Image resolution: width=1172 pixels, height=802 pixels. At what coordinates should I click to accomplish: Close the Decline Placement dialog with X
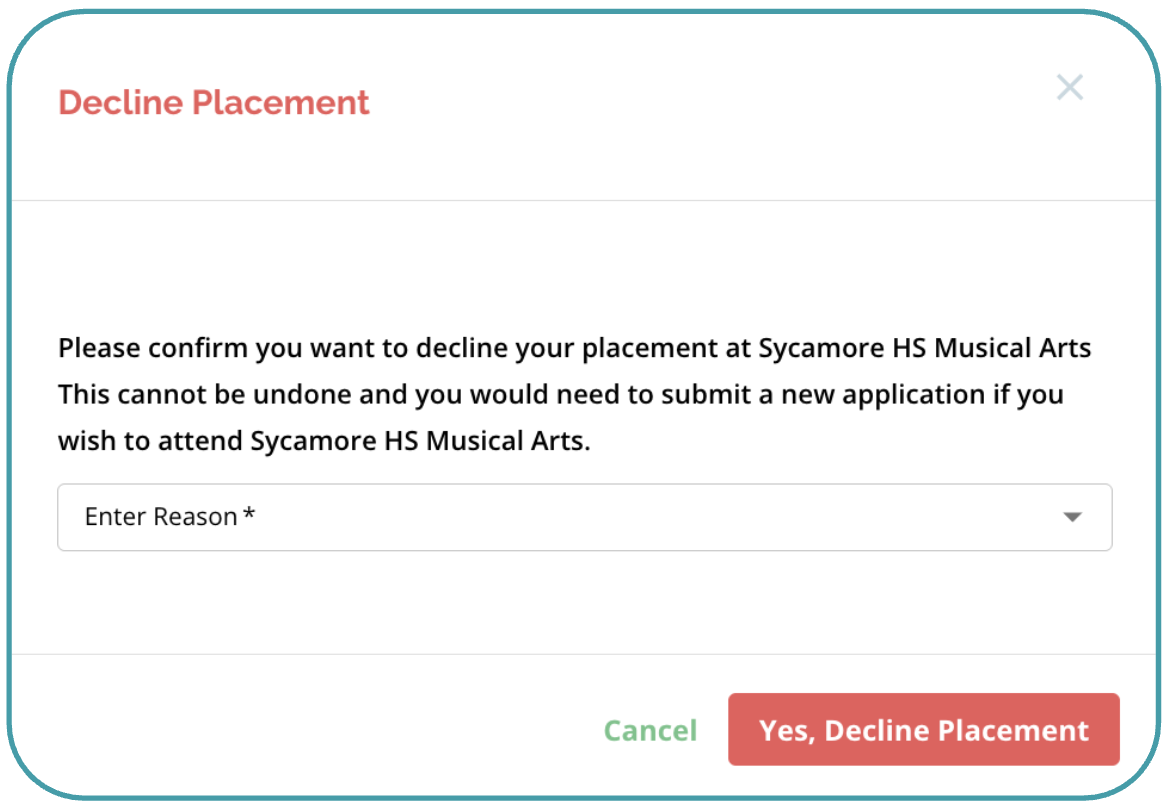coord(1070,88)
